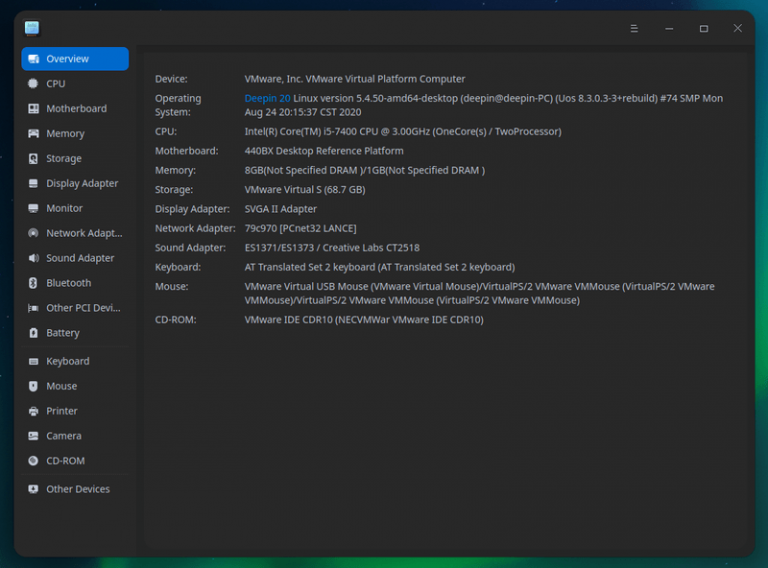Click the Deepin 20 link
This screenshot has width=768, height=568.
(x=267, y=99)
